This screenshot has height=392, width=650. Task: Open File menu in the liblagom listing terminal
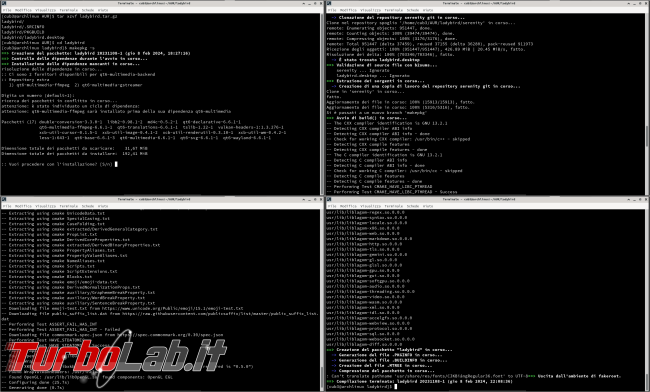click(x=332, y=206)
